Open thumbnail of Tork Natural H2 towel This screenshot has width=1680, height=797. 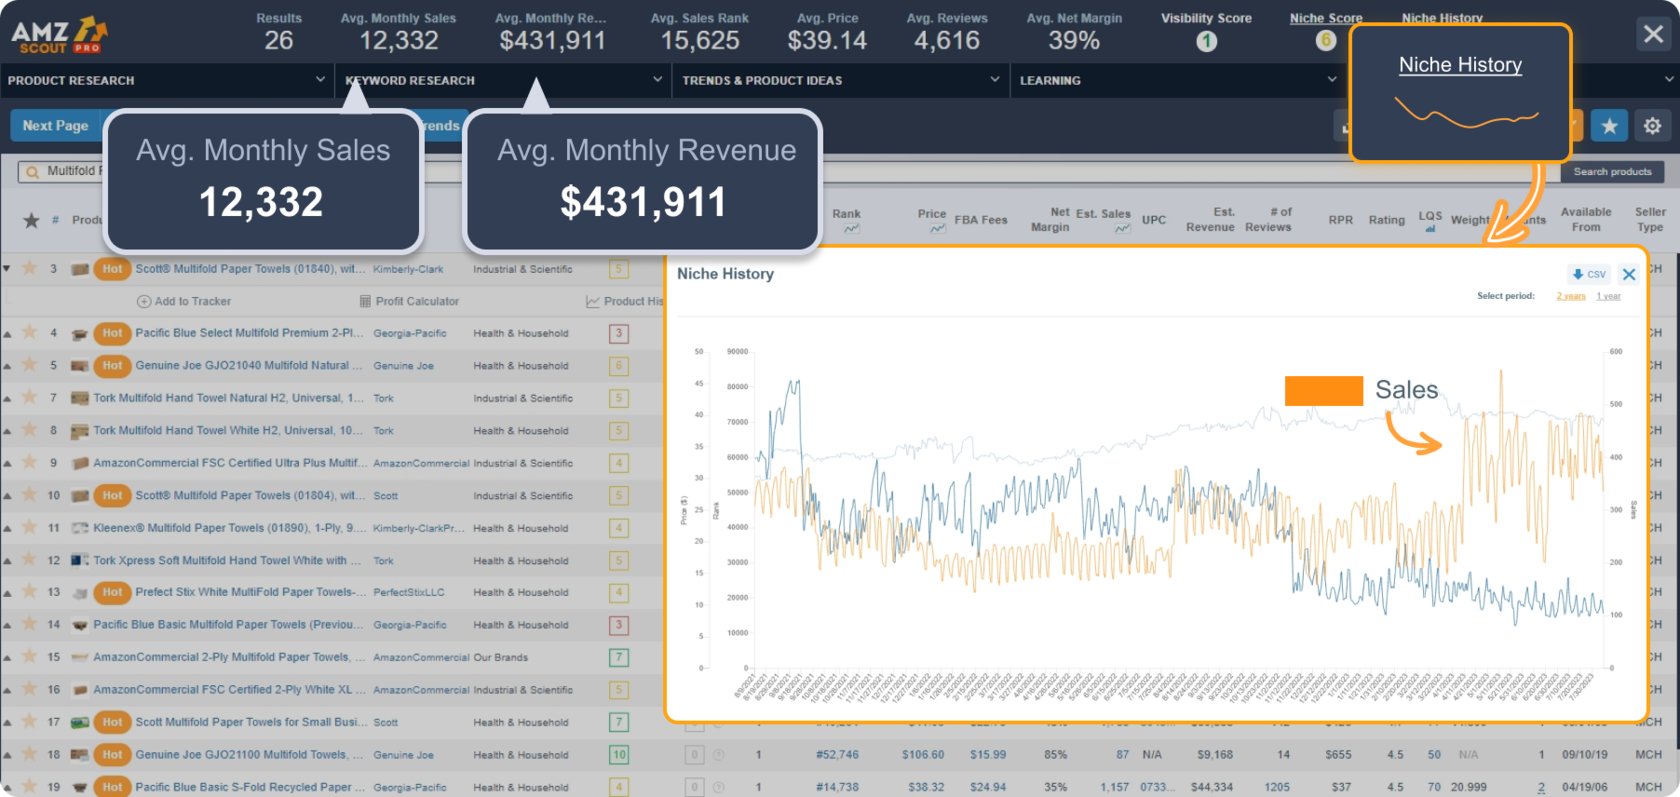[x=80, y=398]
